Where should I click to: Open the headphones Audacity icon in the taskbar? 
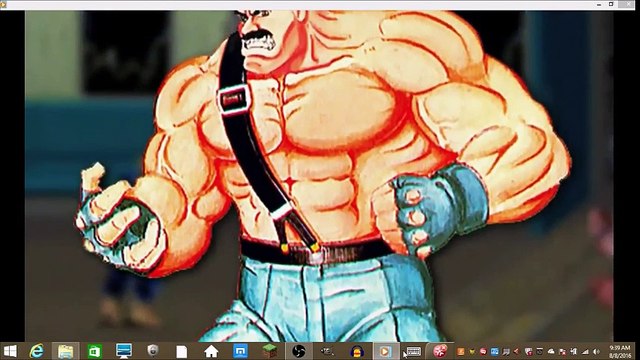(357, 351)
